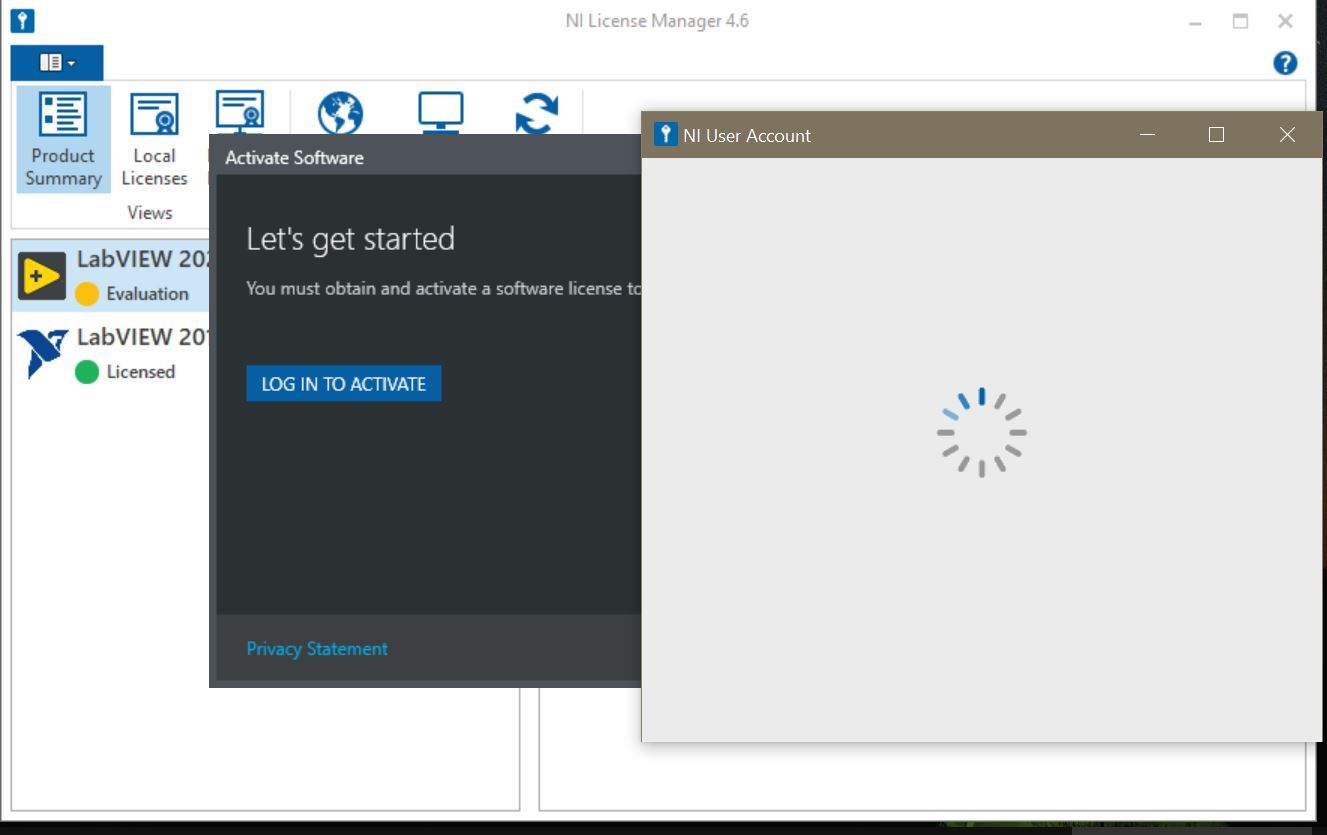Click the yellow LabVIEW arrow product icon
This screenshot has height=835, width=1327.
(41, 272)
